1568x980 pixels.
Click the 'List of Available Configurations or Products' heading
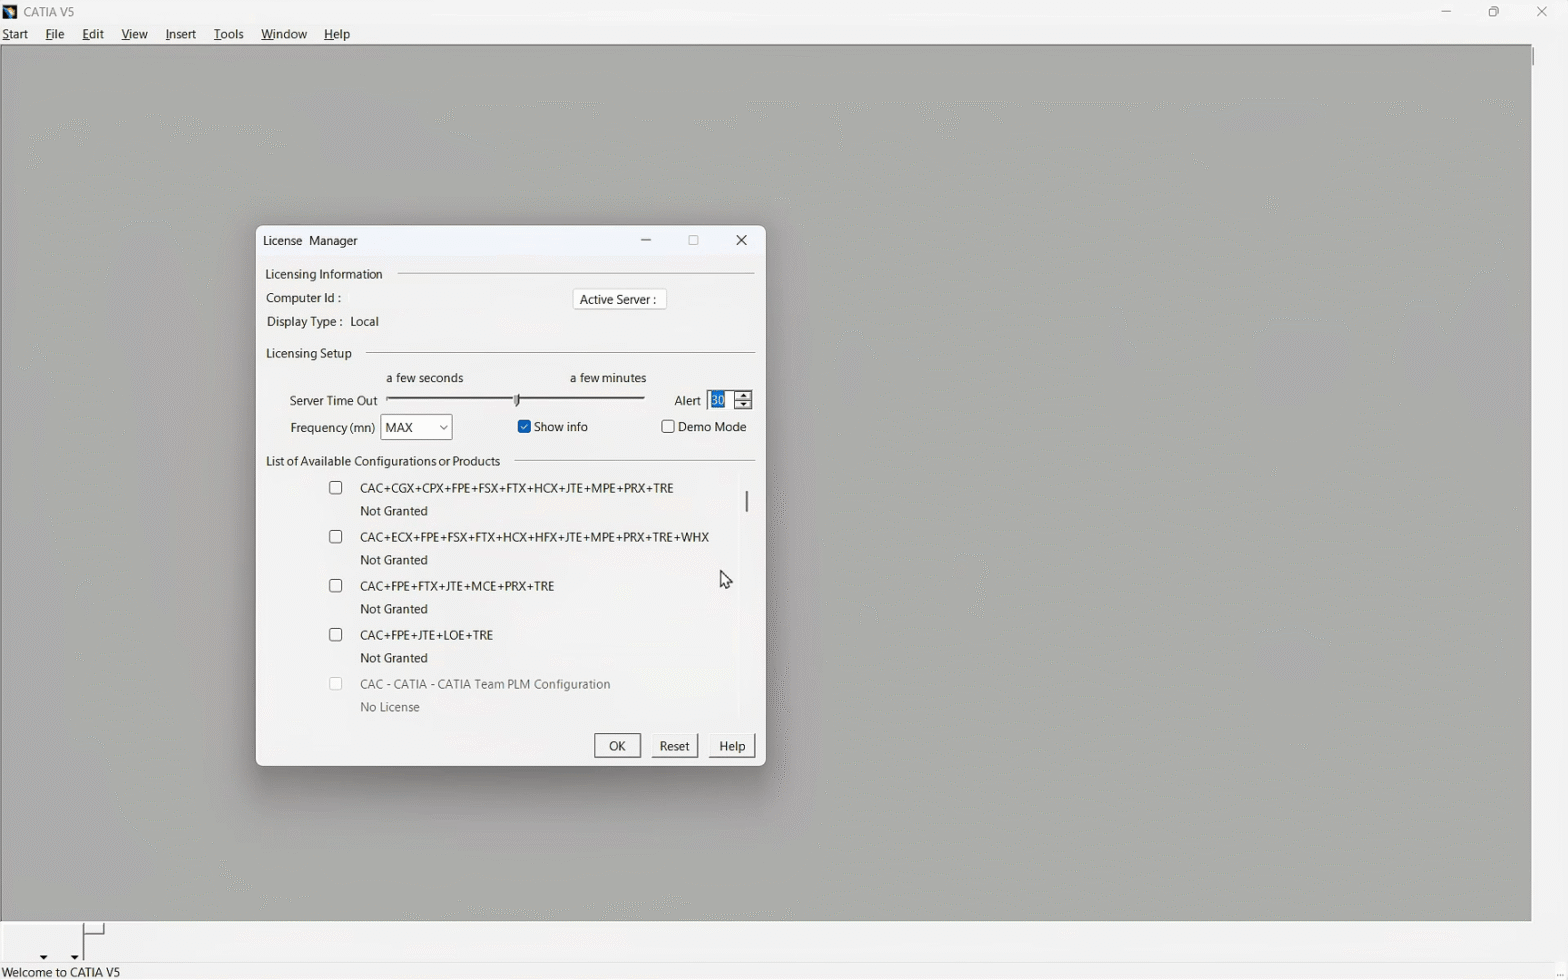[383, 461]
